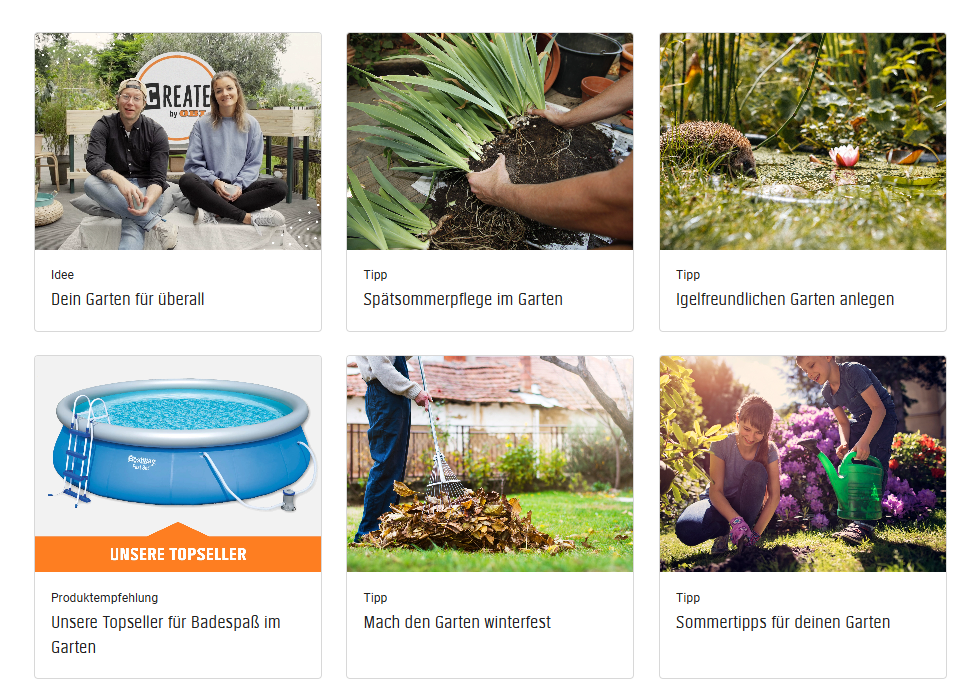Click 'Tipp' label above winterfest article
The width and height of the screenshot is (960, 695).
[x=375, y=598]
